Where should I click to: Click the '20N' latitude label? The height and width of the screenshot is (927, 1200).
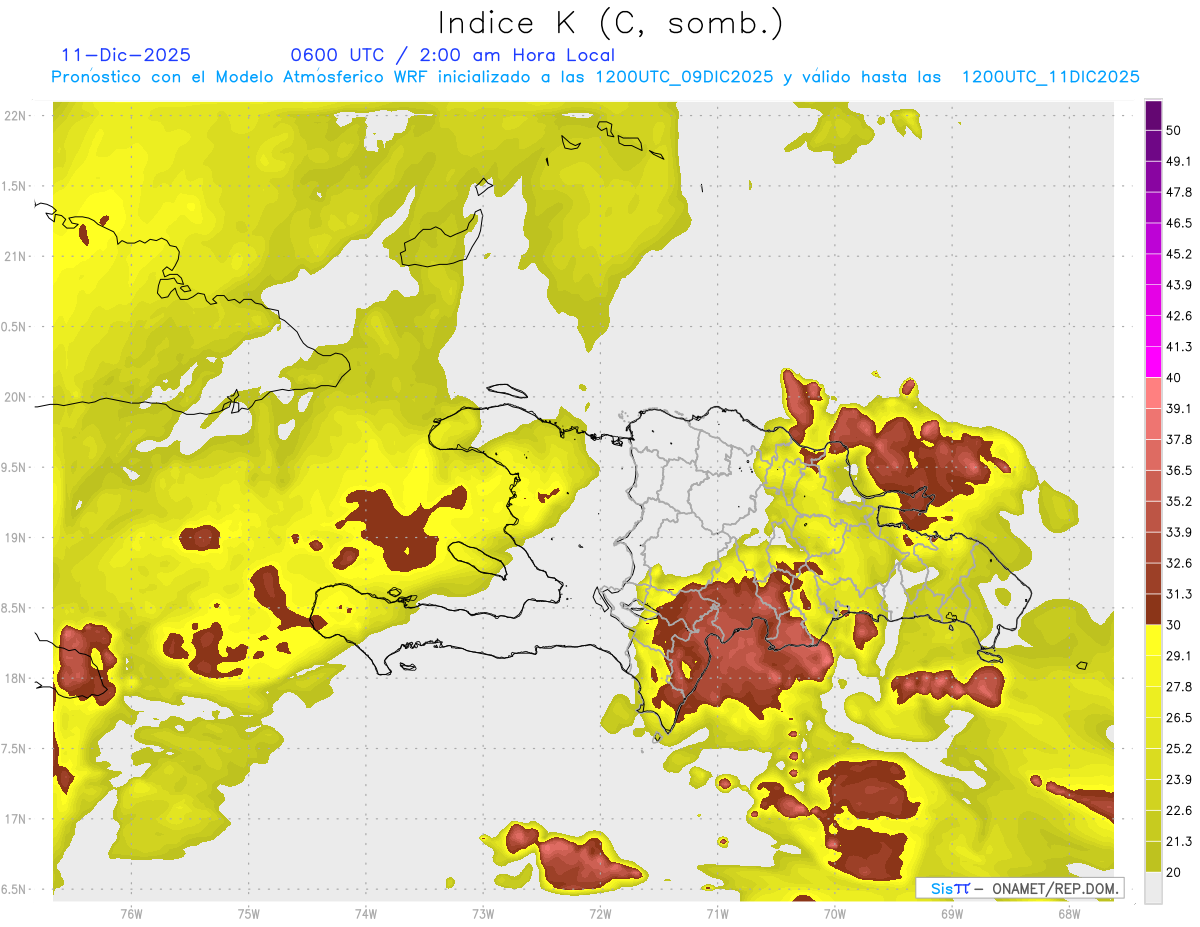point(17,397)
